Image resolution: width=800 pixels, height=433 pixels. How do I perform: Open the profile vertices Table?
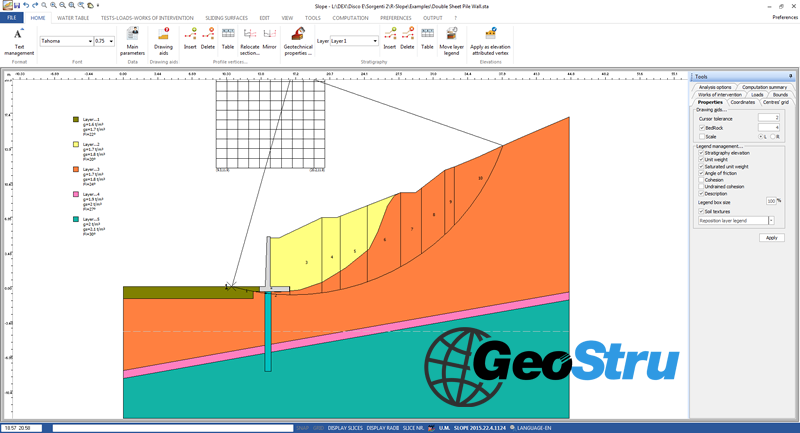pos(228,39)
